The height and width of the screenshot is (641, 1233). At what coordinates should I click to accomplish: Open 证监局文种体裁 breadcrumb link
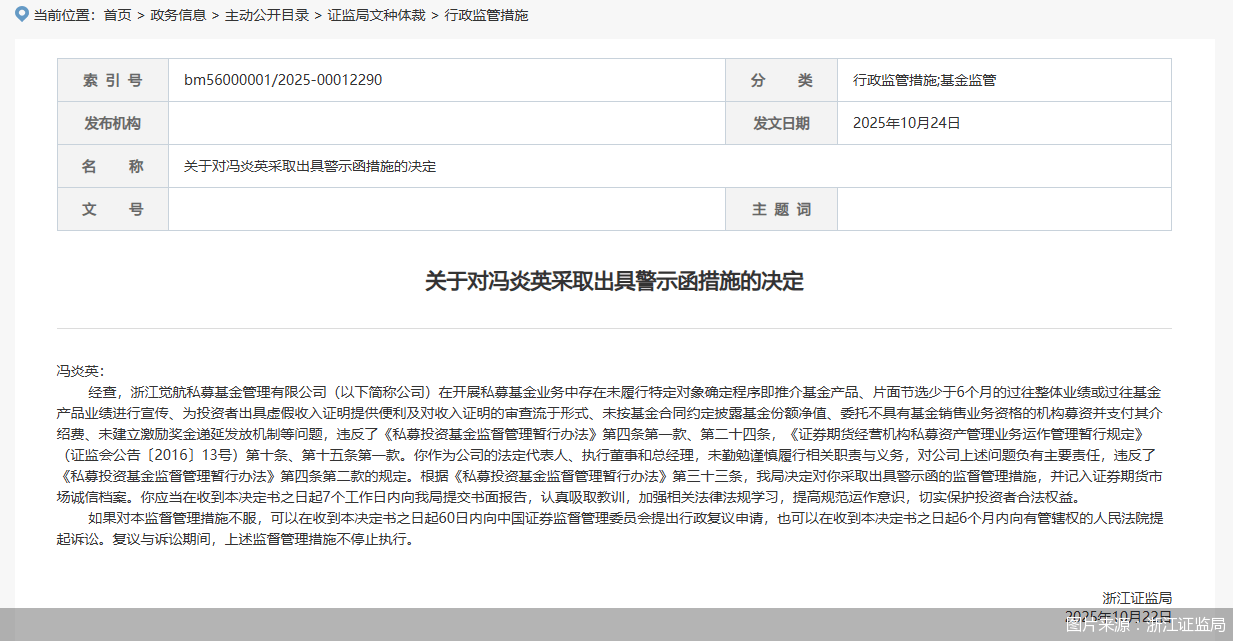click(369, 16)
